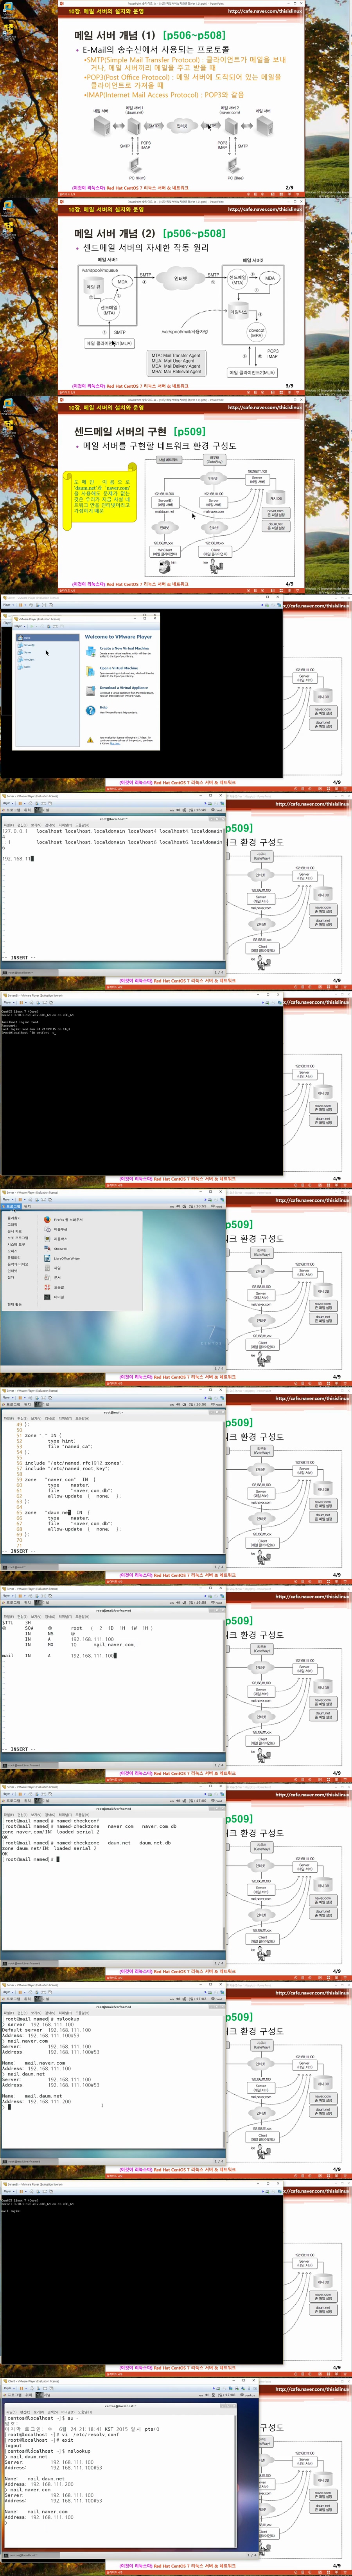Click the Open a Virtual Machine icon
352x2576 pixels.
[x=90, y=670]
